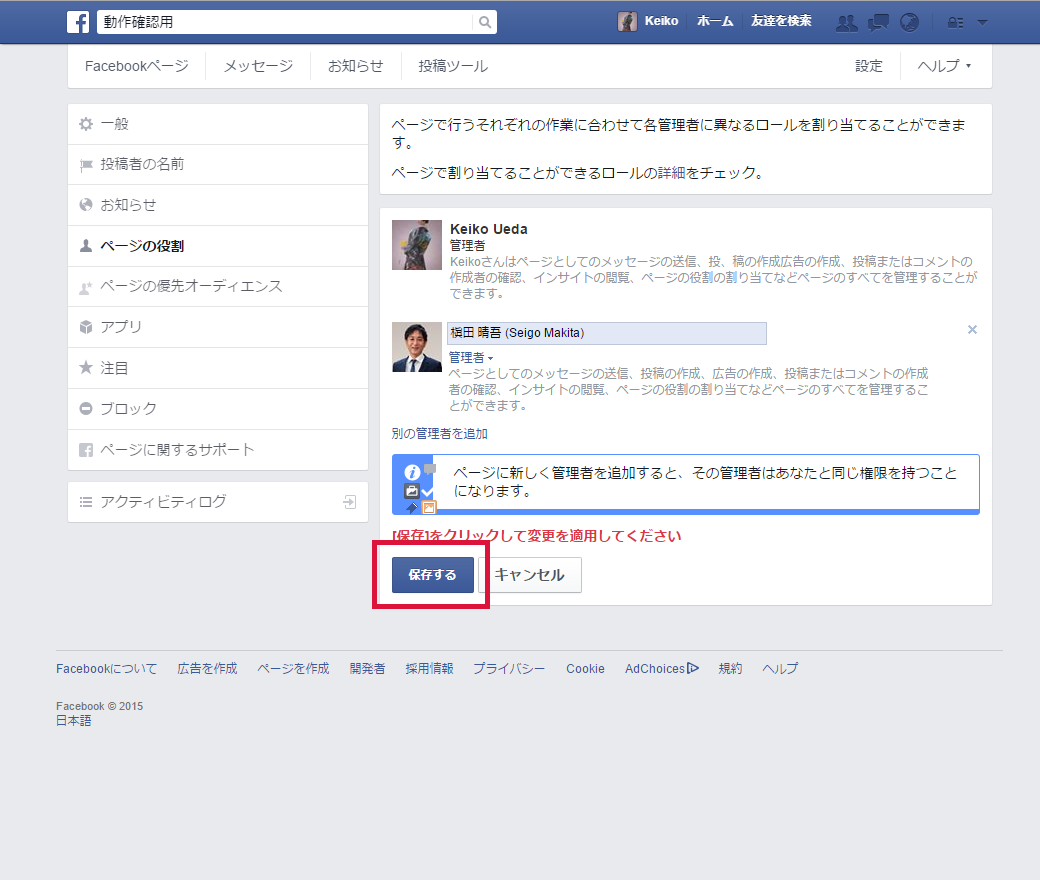Expand the account menu arrow
Screen dimensions: 1040x880
[x=982, y=23]
